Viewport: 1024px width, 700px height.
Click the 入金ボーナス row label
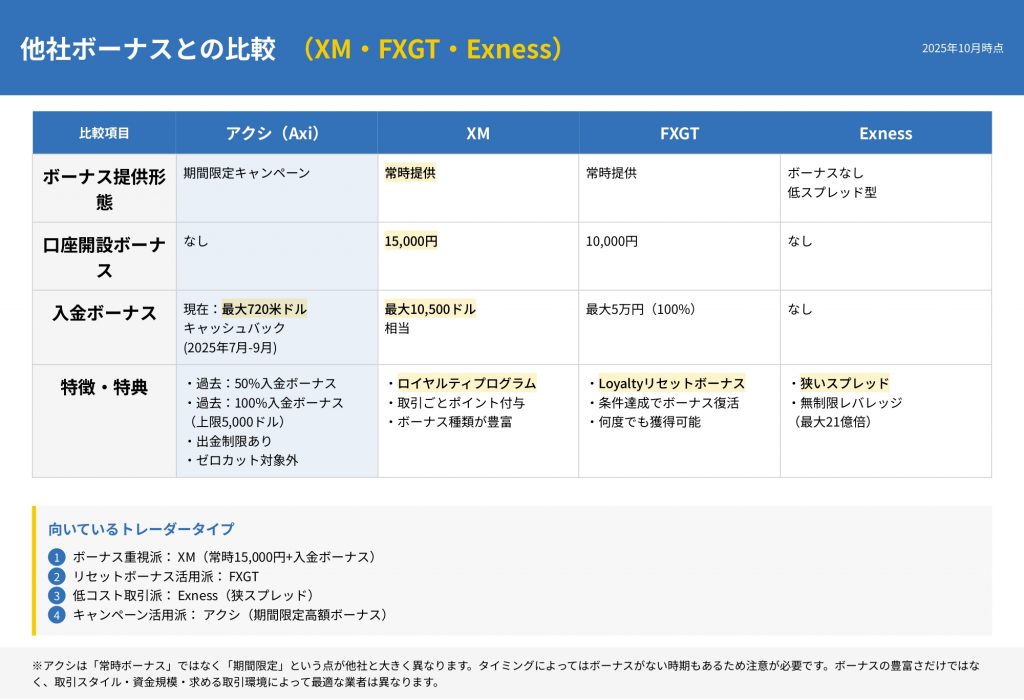[104, 313]
